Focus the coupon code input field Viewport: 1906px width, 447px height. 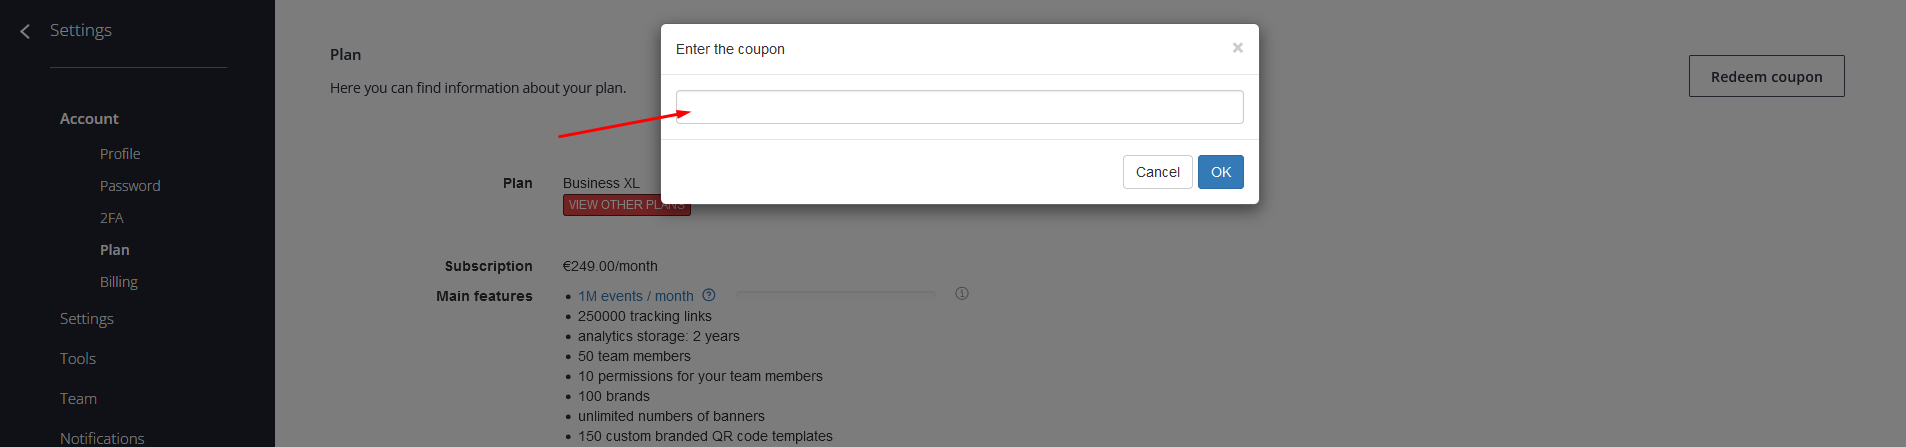tap(959, 107)
